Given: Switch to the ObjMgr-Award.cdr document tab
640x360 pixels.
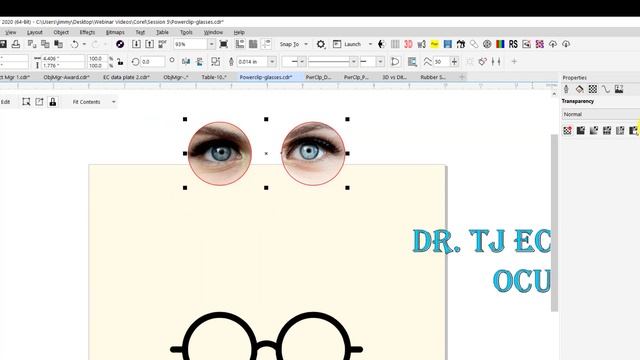Looking at the screenshot, I should tap(67, 77).
